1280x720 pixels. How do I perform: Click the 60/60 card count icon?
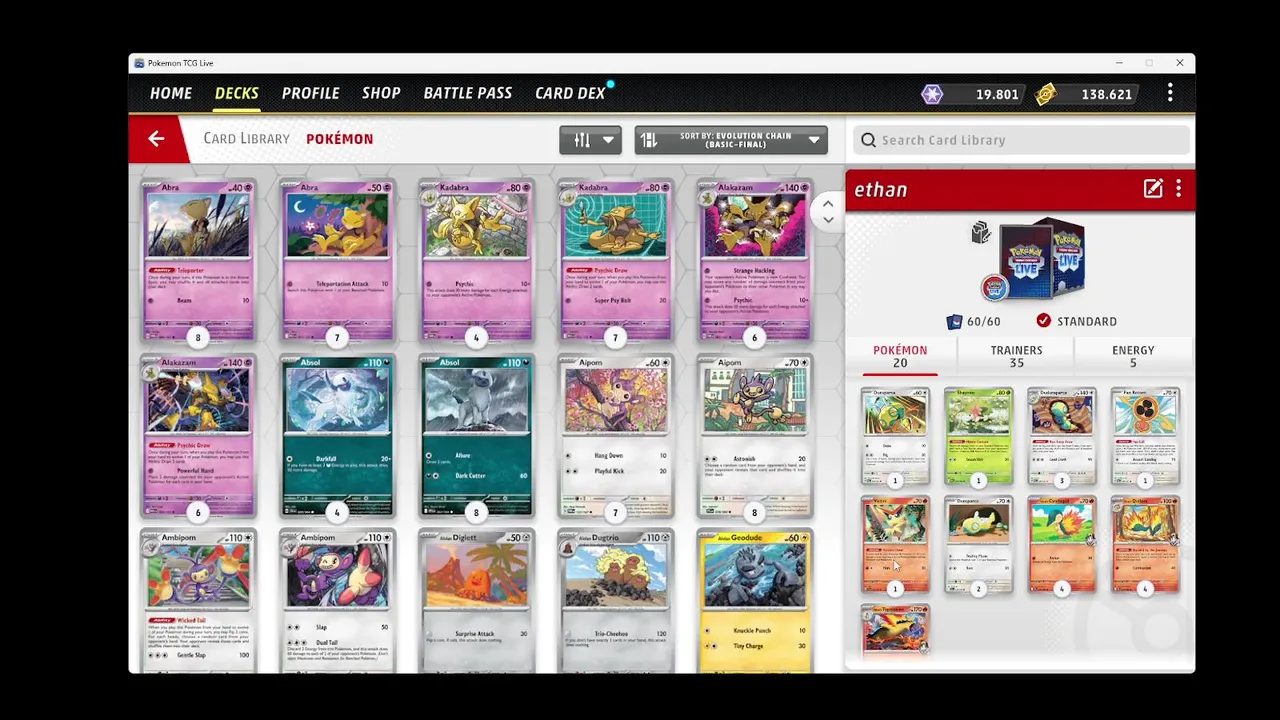954,321
